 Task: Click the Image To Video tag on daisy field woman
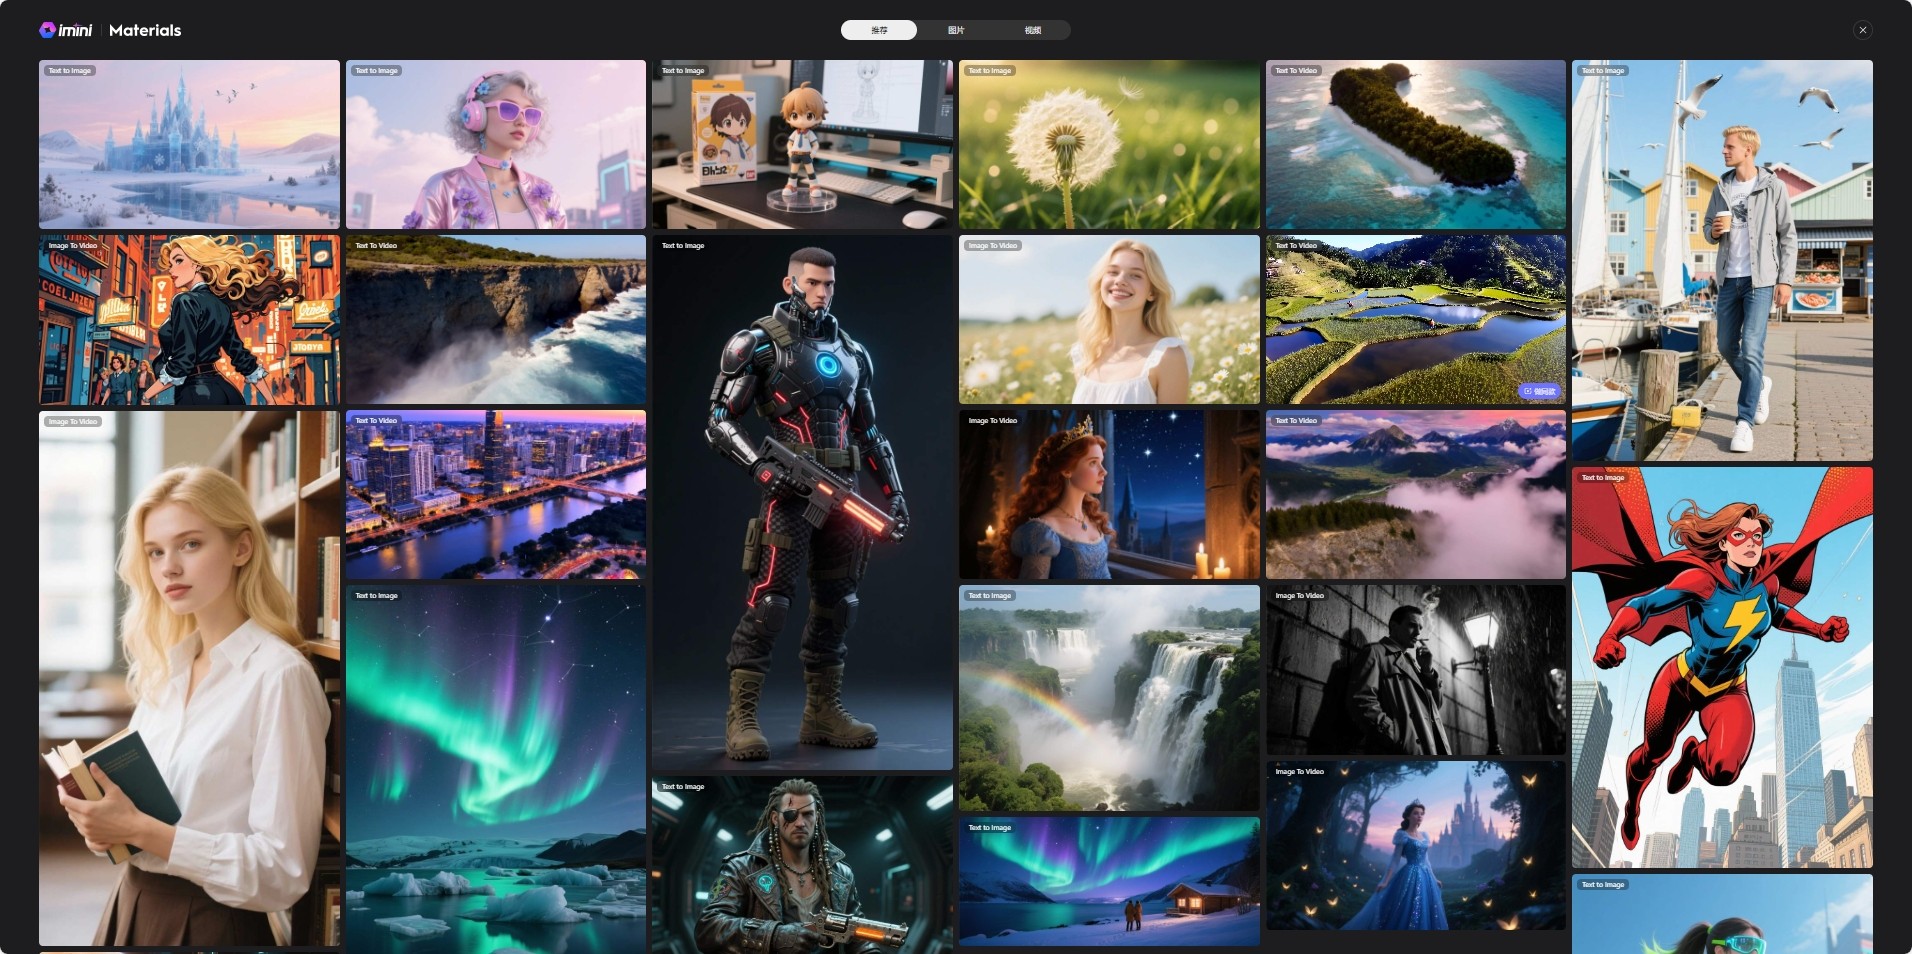tap(993, 246)
